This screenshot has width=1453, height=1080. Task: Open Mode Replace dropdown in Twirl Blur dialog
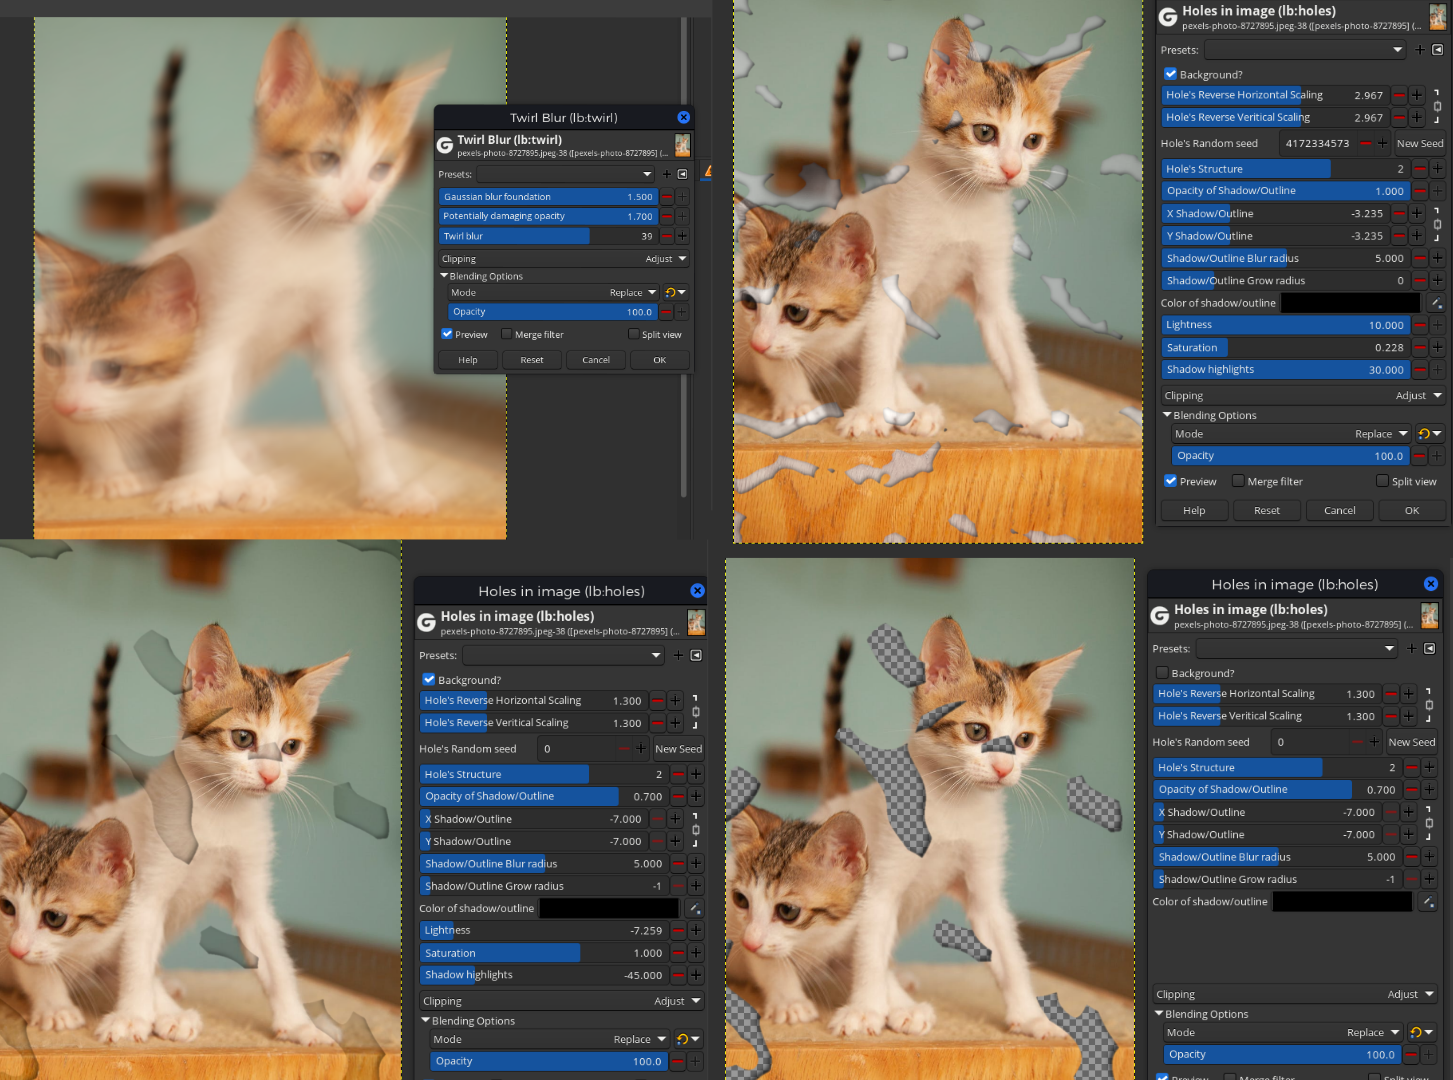click(553, 293)
